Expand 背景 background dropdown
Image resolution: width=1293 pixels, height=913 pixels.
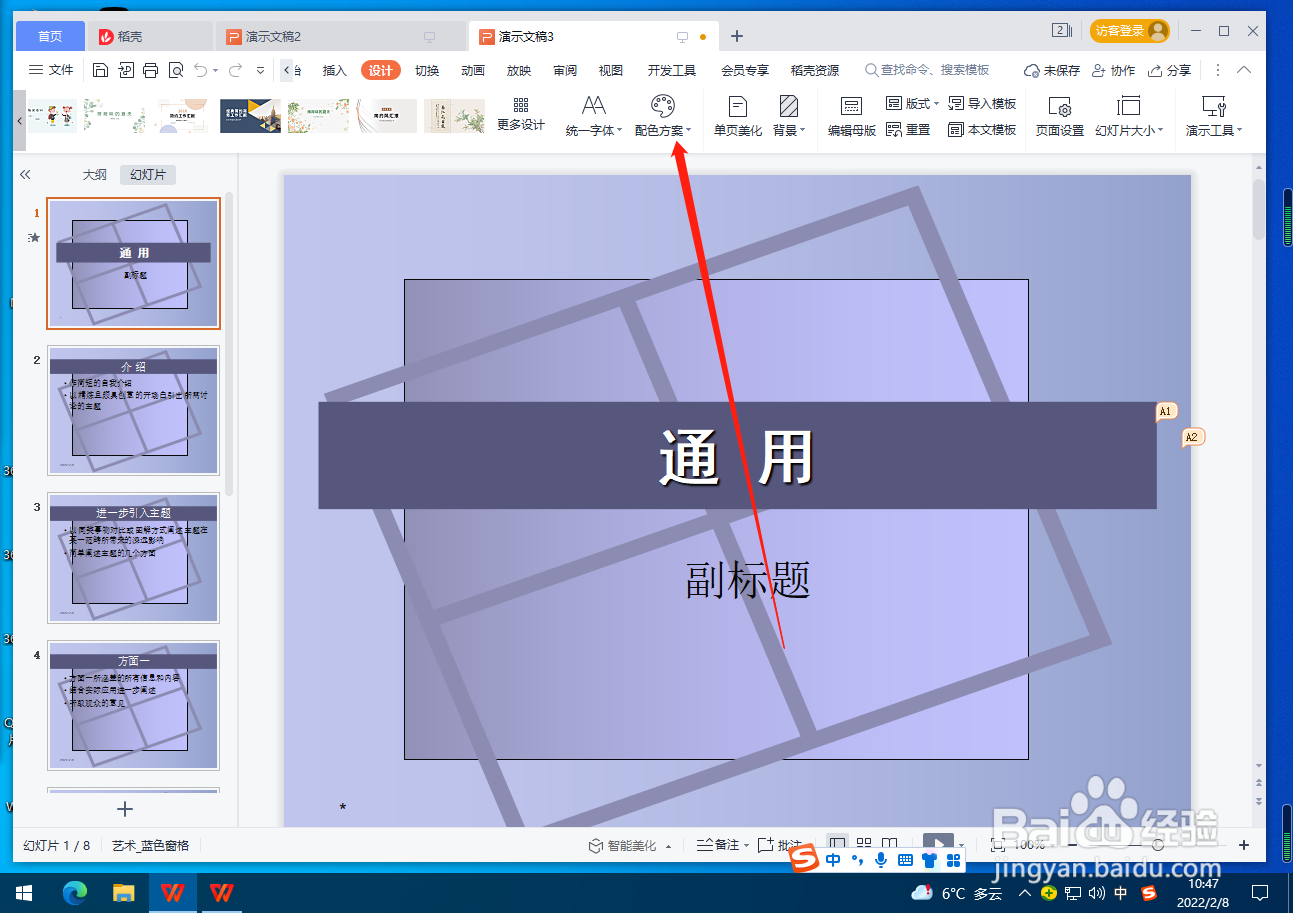(x=789, y=116)
